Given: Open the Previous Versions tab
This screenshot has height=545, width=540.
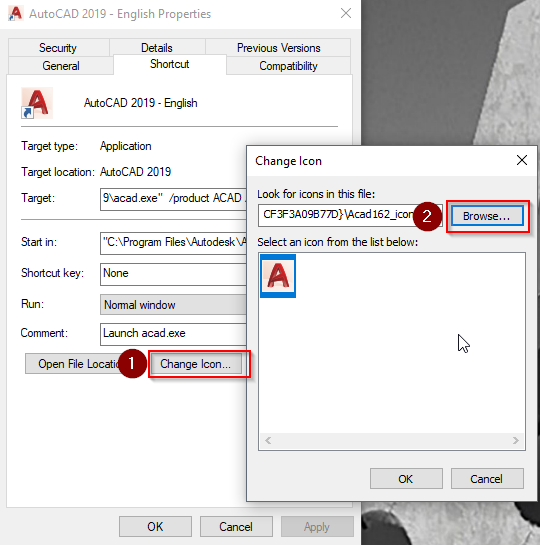Looking at the screenshot, I should point(278,48).
